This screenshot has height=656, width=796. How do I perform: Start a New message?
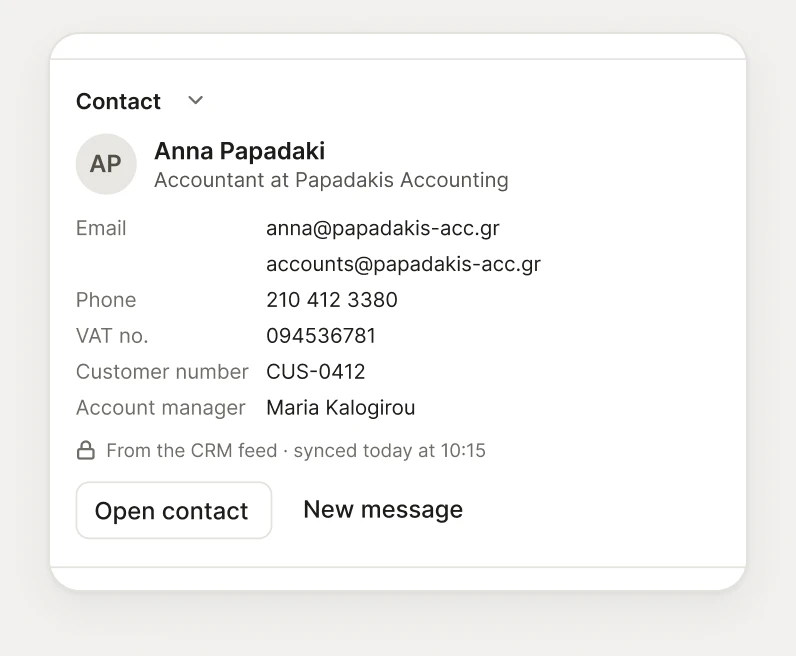tap(383, 510)
